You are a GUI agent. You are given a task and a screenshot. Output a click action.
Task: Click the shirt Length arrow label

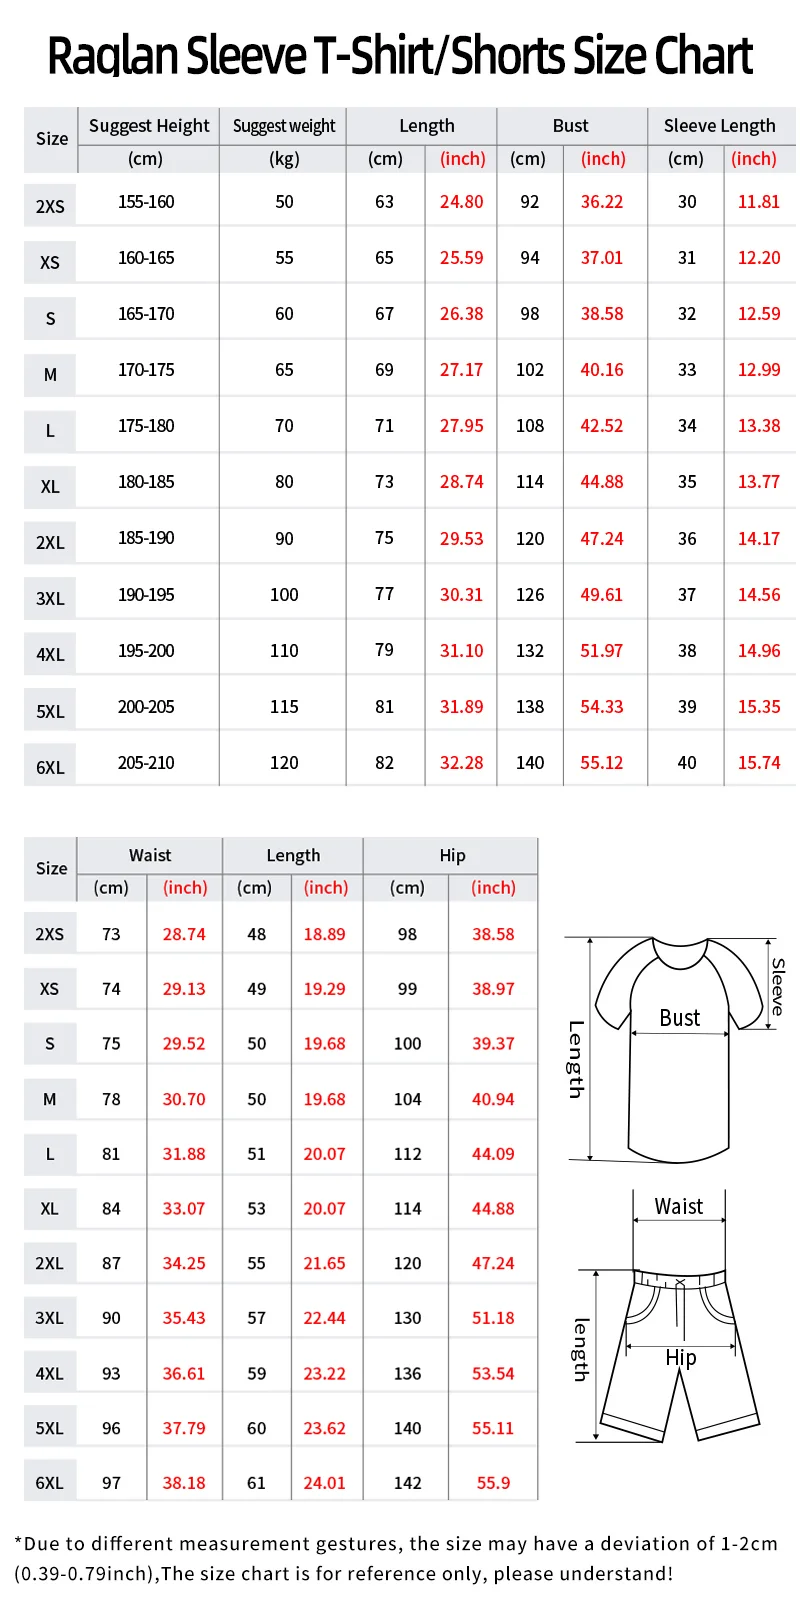click(x=576, y=1058)
